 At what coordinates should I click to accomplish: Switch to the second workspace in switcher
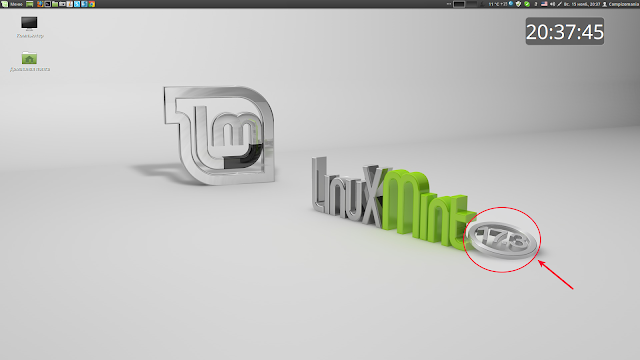click(x=471, y=4)
